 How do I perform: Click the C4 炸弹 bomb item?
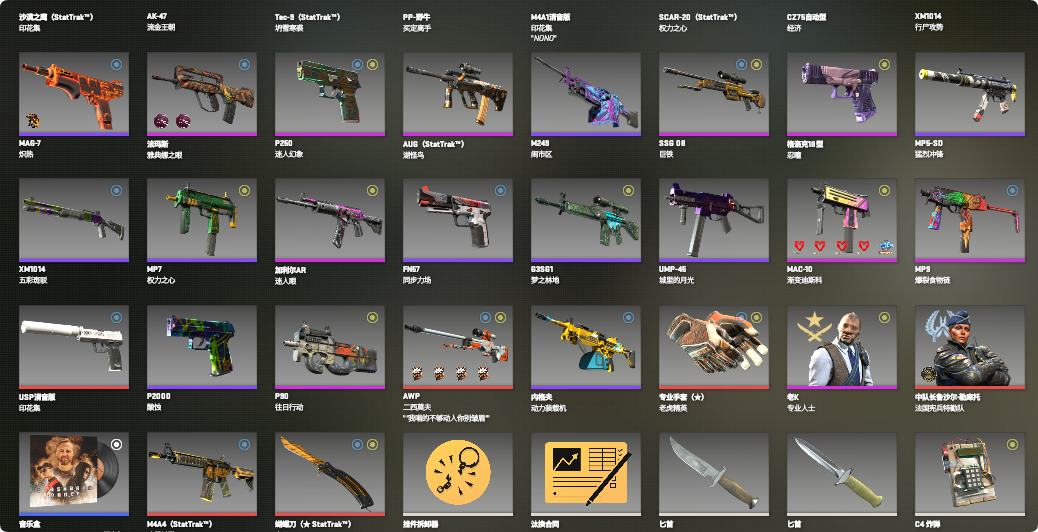(x=969, y=473)
